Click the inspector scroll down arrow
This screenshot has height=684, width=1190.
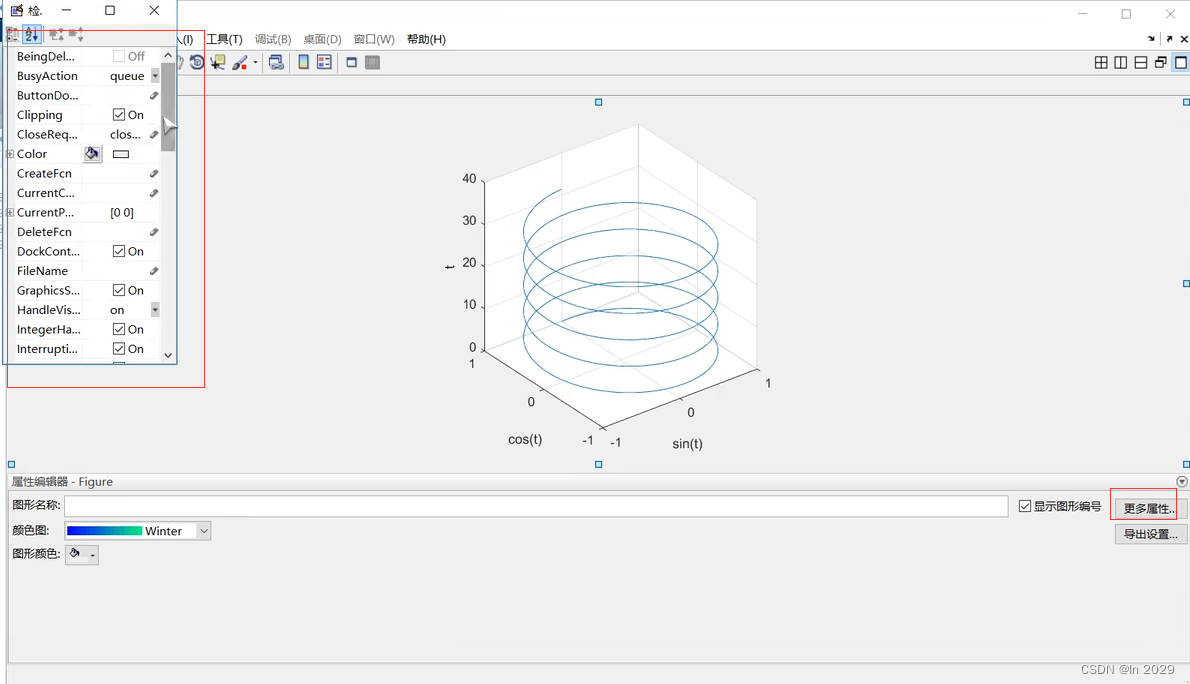(x=168, y=355)
